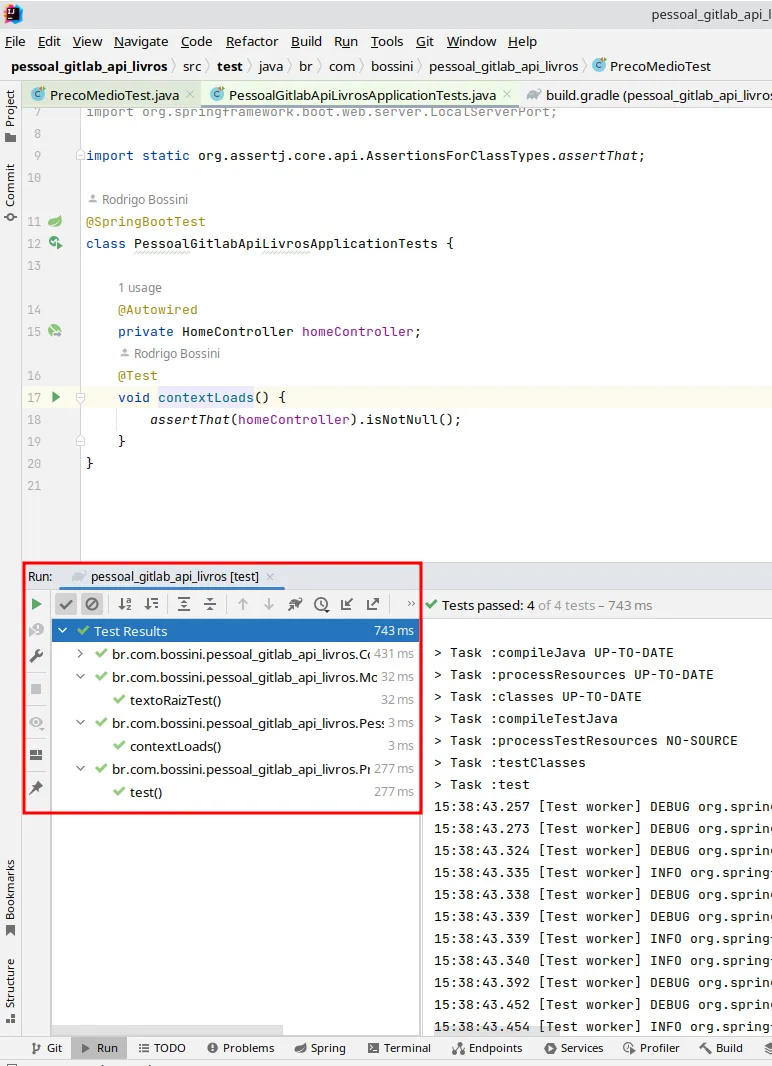The image size is (772, 1066).
Task: Open the Endpoints tool window
Action: click(x=487, y=1048)
